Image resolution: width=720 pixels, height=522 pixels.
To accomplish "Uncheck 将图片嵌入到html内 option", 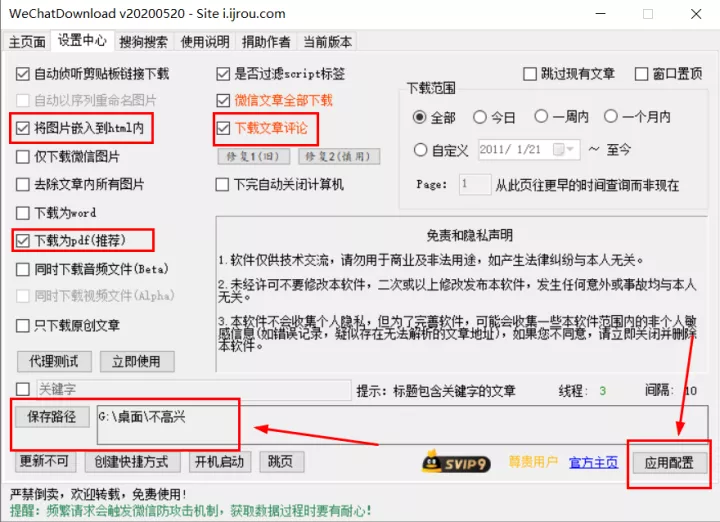I will 22,128.
